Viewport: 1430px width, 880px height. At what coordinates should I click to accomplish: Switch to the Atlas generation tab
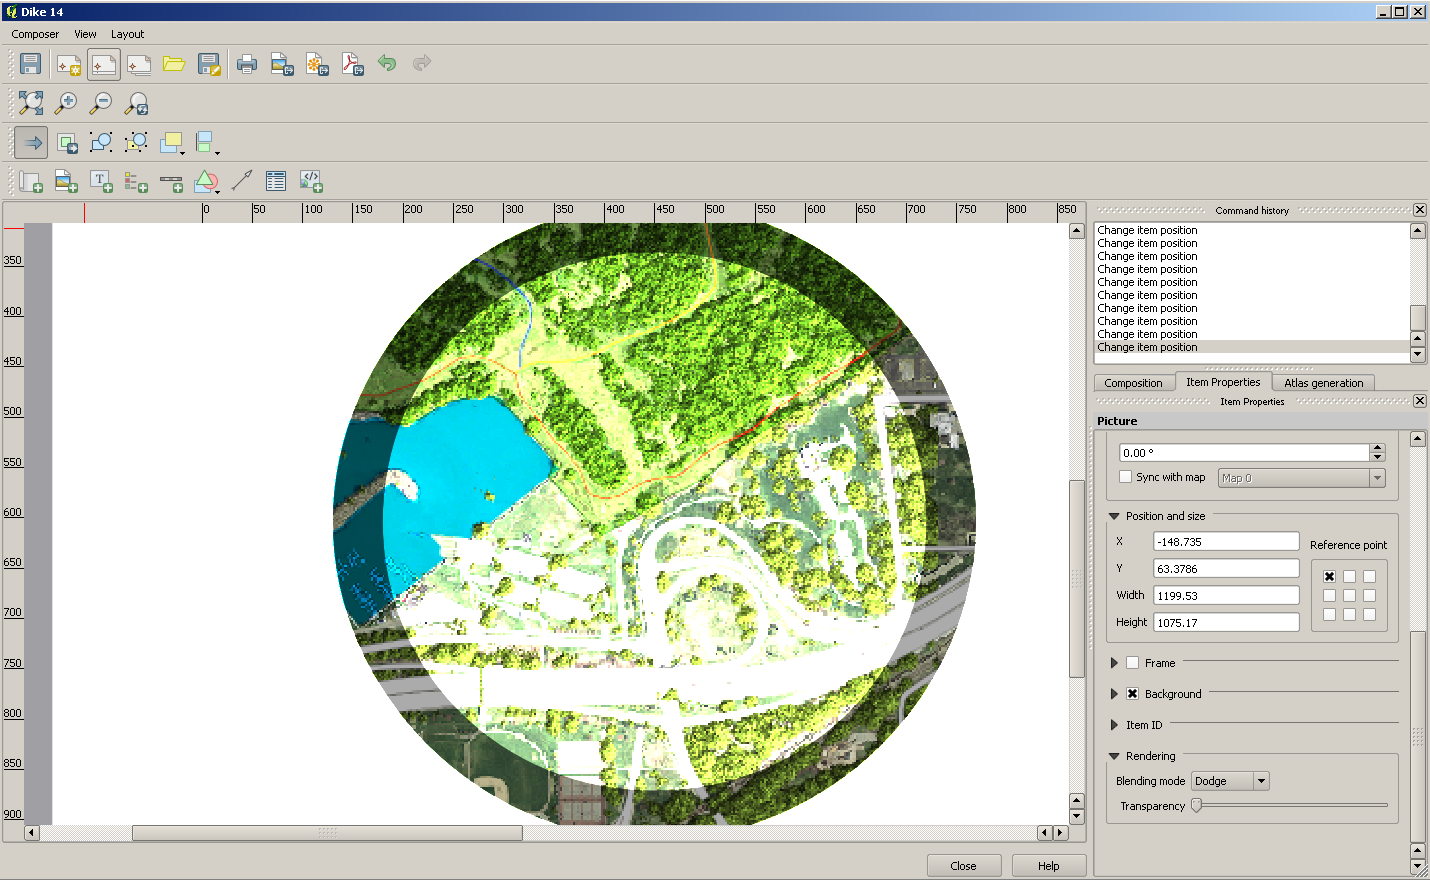[x=1323, y=383]
